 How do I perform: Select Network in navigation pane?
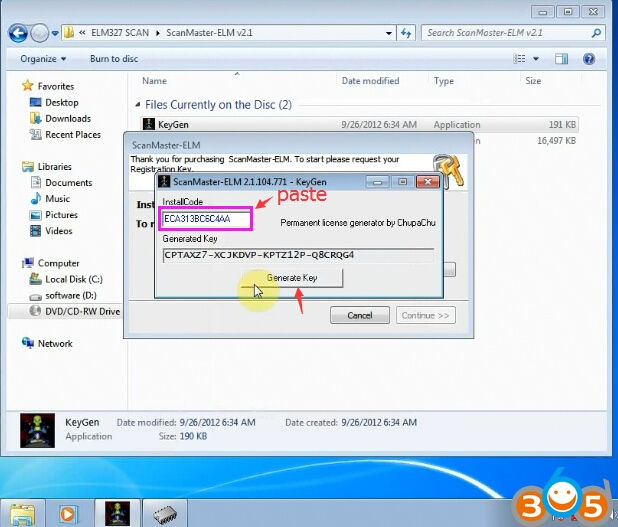pyautogui.click(x=55, y=344)
